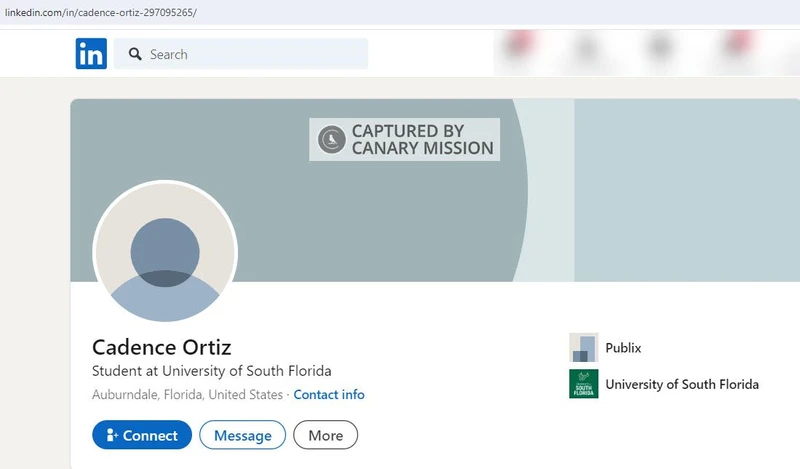This screenshot has width=800, height=469.
Task: Click the Cadence Ortiz profile name
Action: [162, 347]
